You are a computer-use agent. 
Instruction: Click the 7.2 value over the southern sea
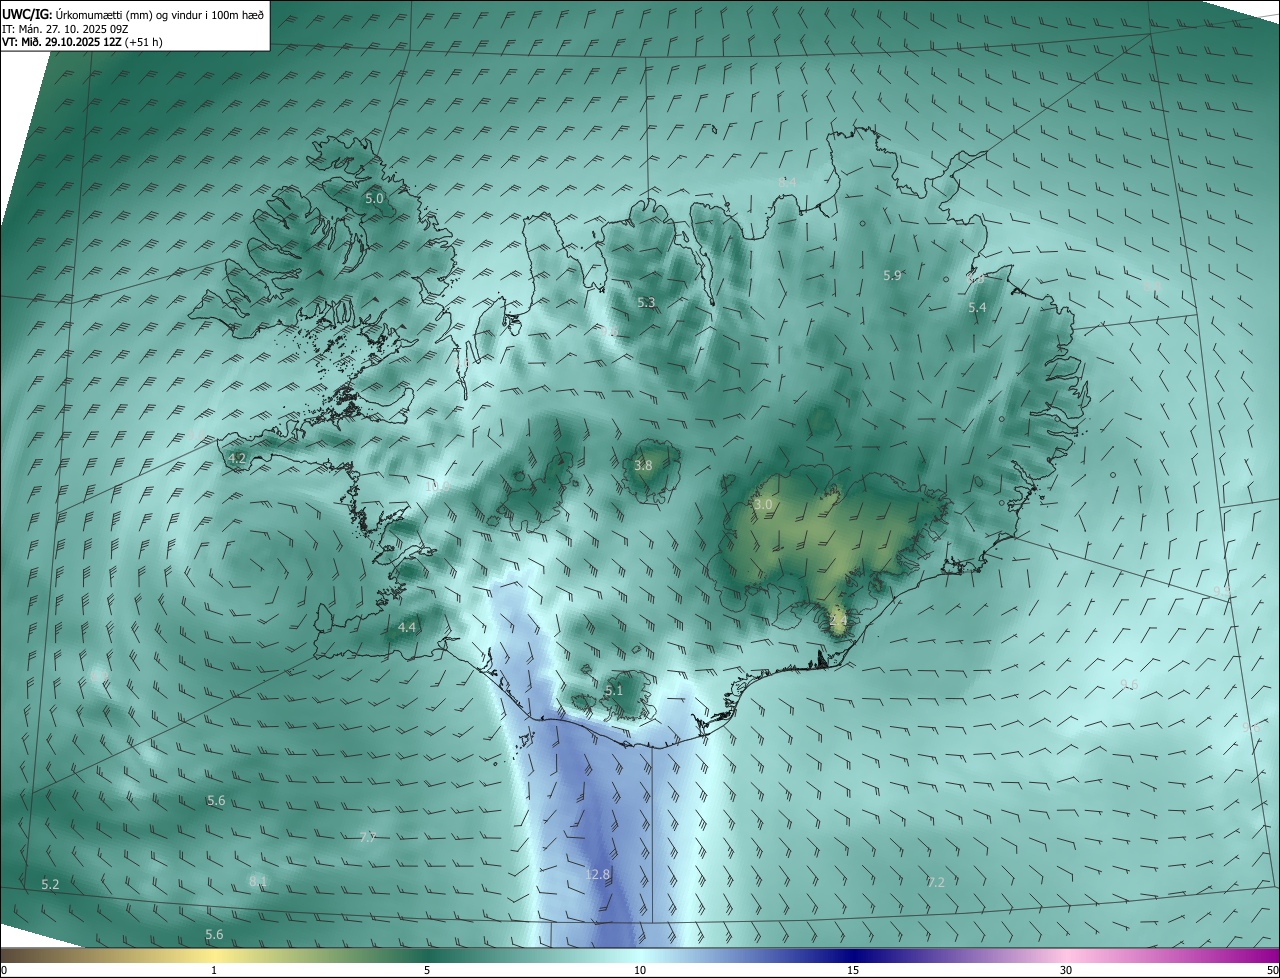tap(935, 882)
